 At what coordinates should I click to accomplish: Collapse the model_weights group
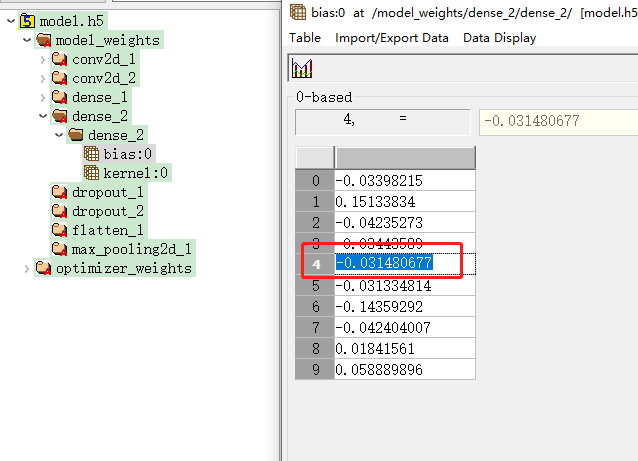tap(27, 40)
